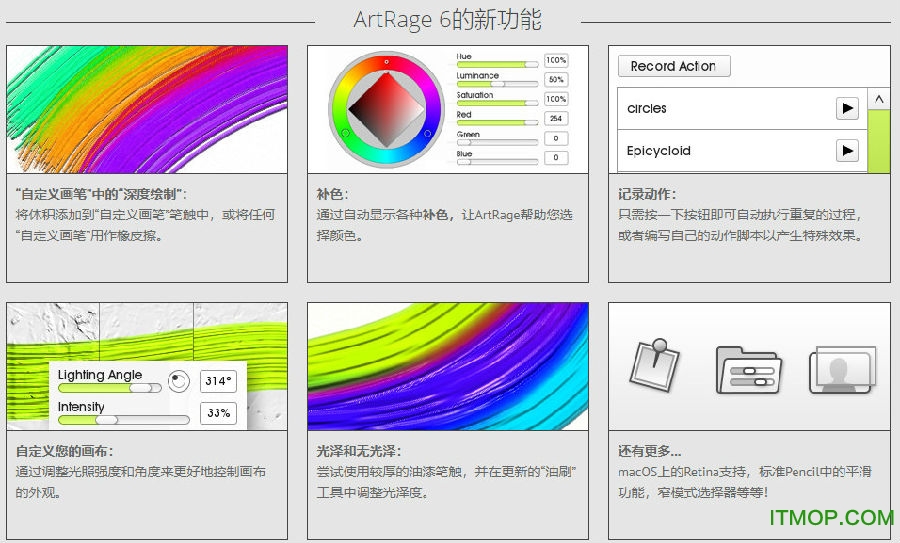This screenshot has width=900, height=543.
Task: Click the '补色:' feature title
Action: tap(332, 194)
